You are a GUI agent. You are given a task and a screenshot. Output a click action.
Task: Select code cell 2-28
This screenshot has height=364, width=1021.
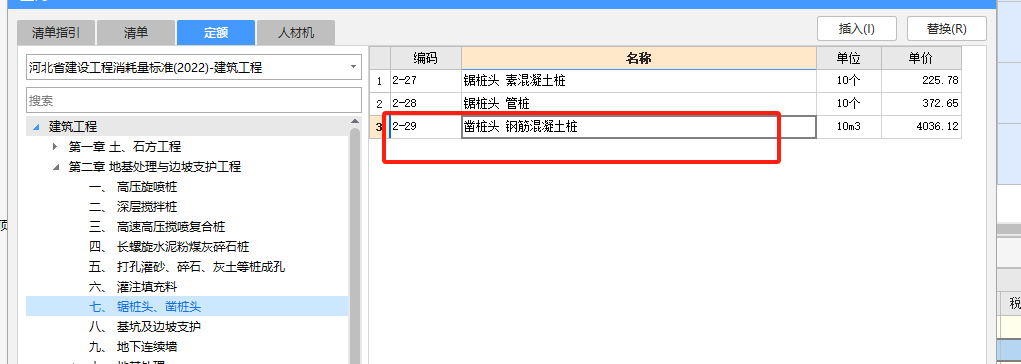(426, 104)
